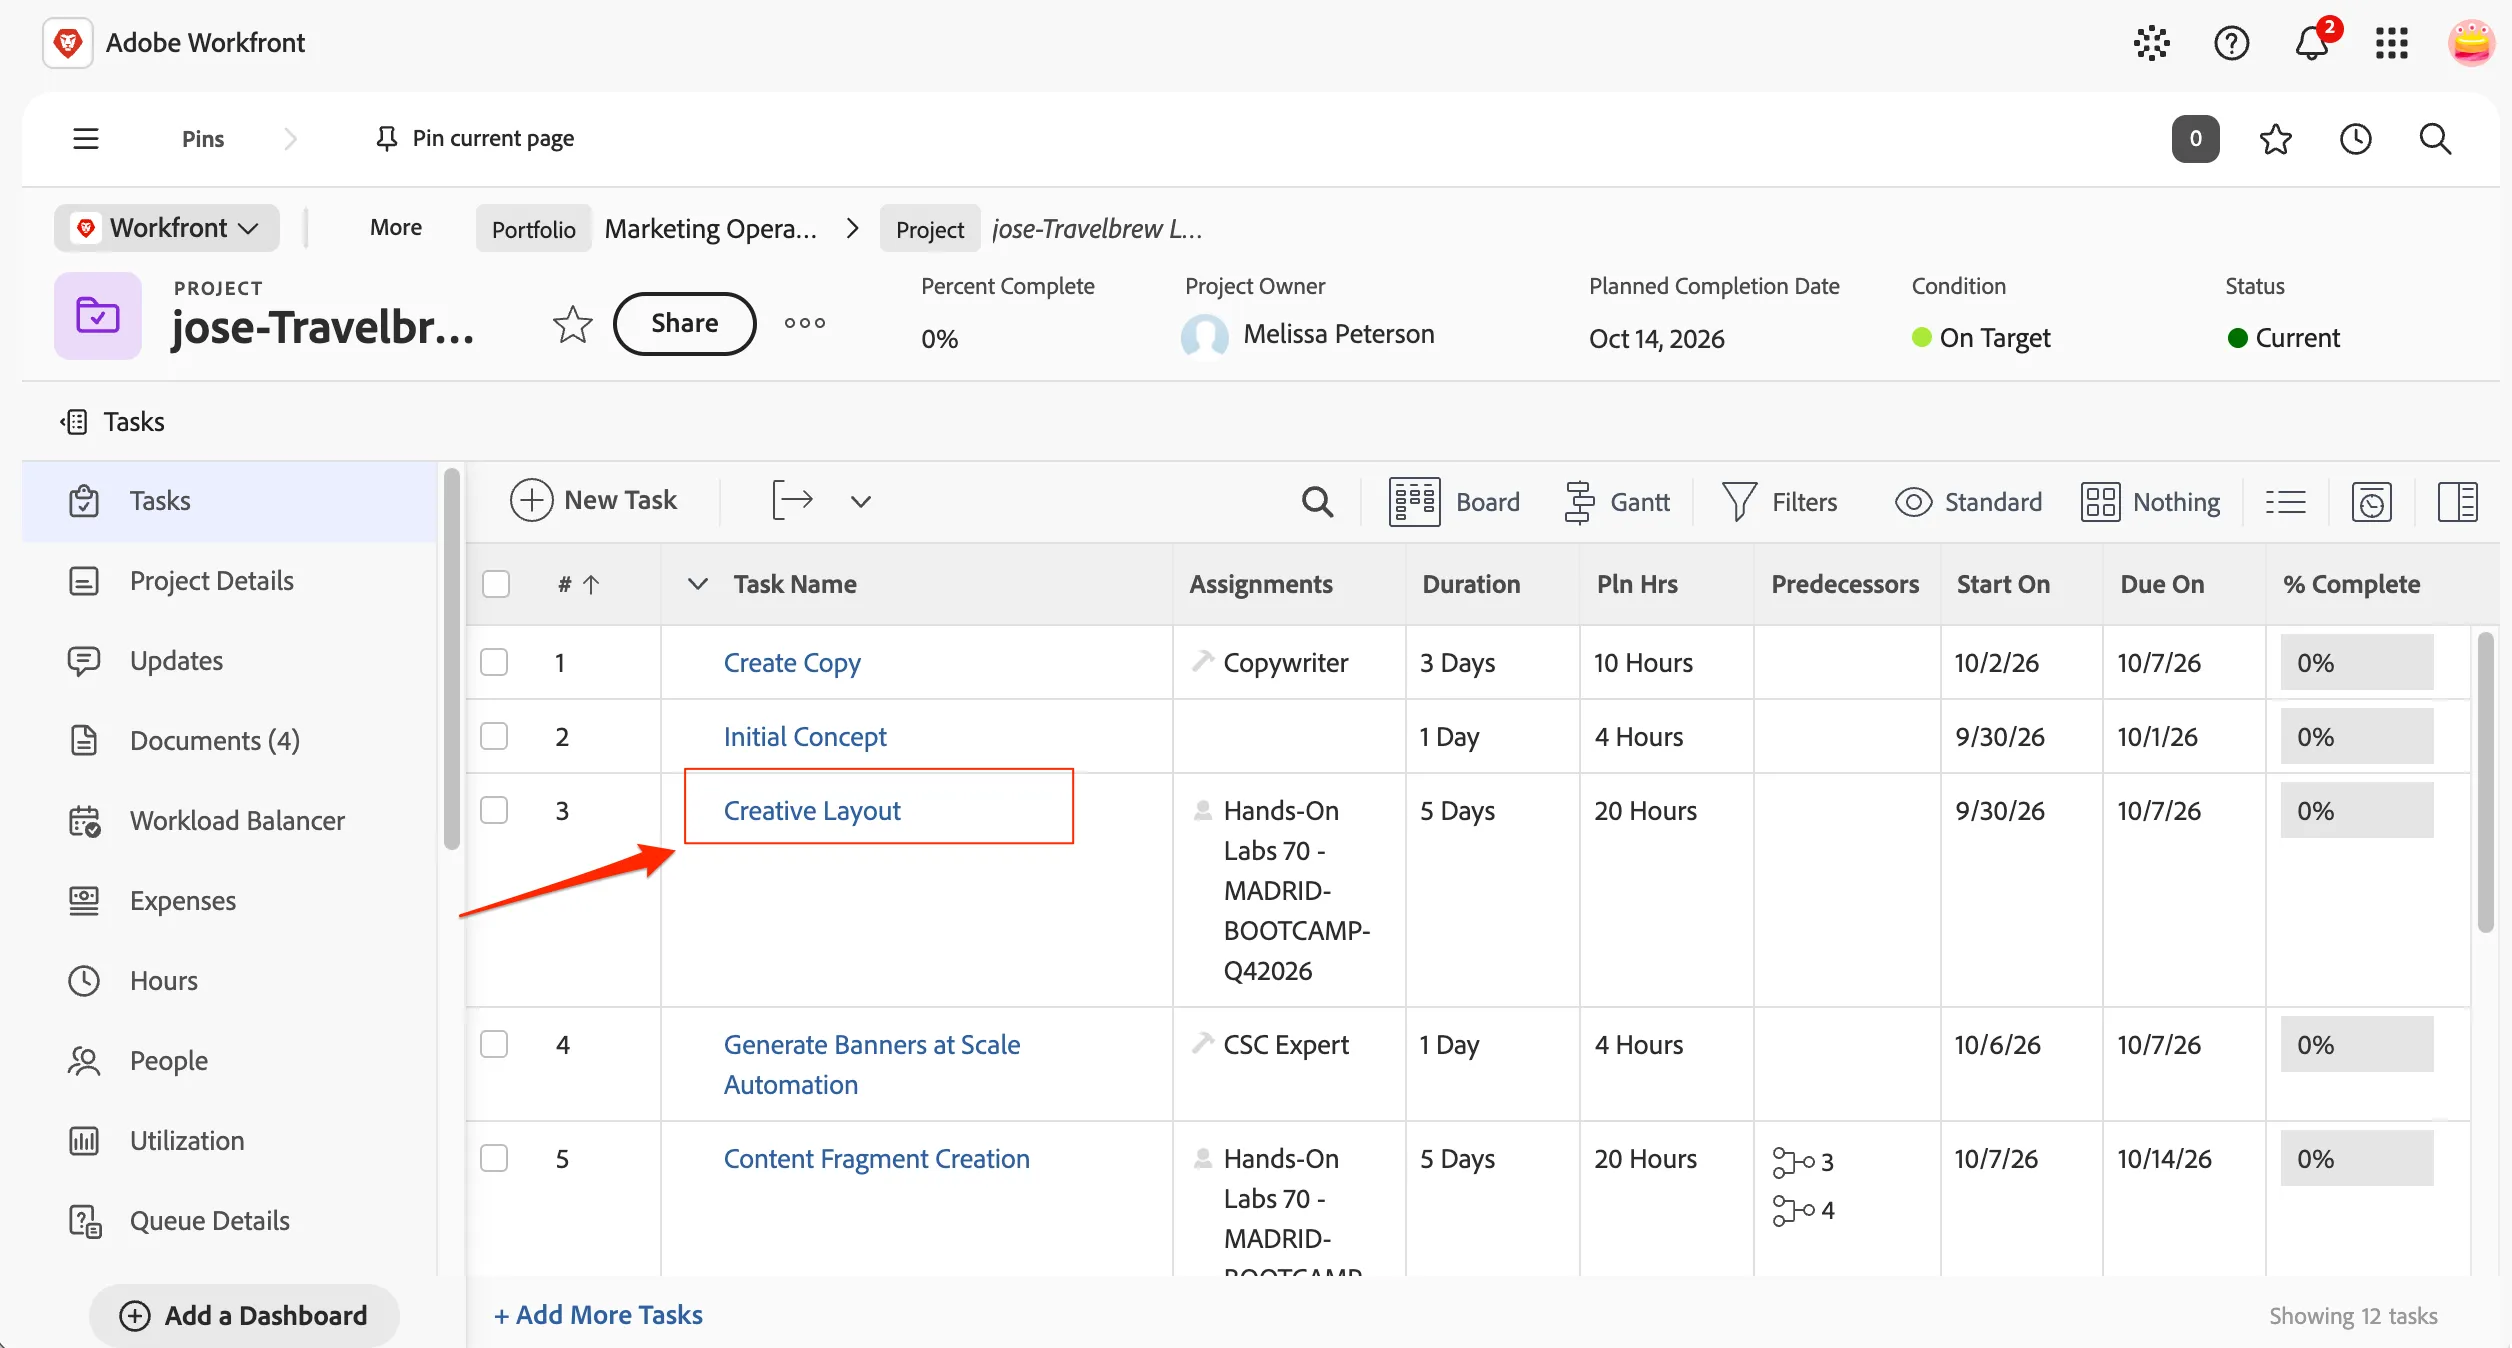The height and width of the screenshot is (1348, 2512).
Task: Click the Share button
Action: [684, 323]
